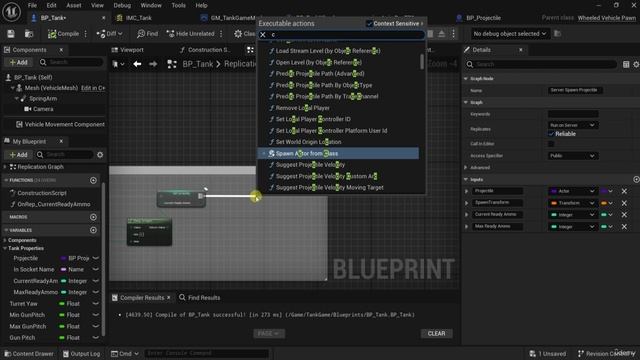Open Edit in C++ link
Viewport: 640px width, 360px height.
[x=93, y=88]
